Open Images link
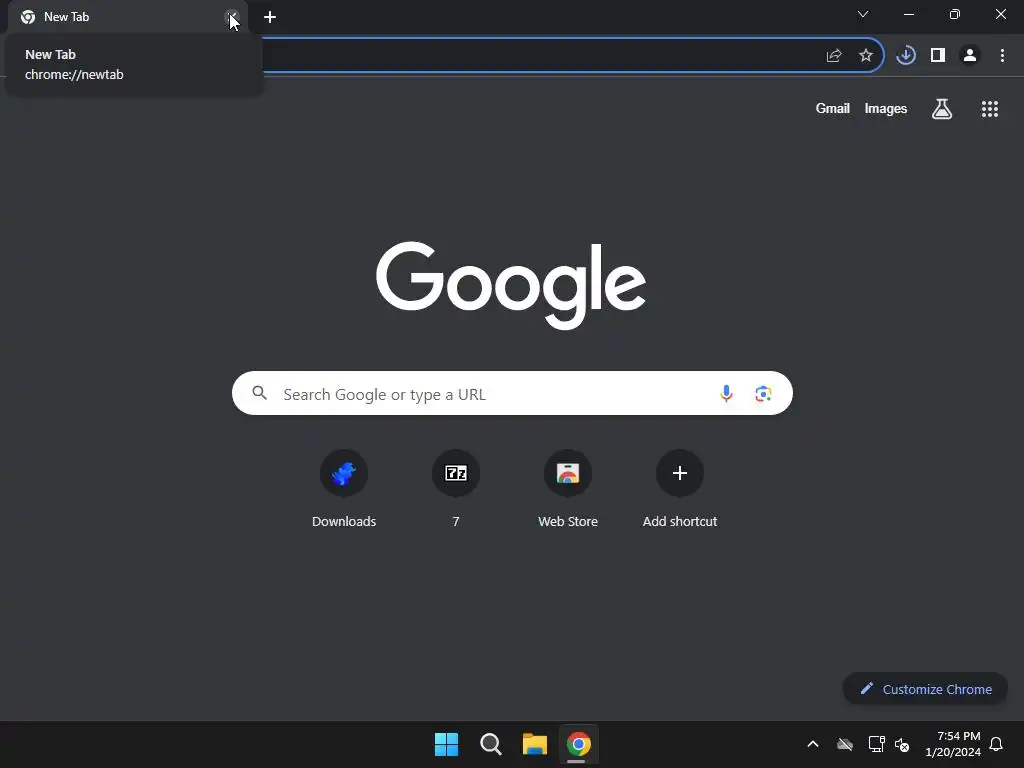Viewport: 1024px width, 768px height. [886, 108]
